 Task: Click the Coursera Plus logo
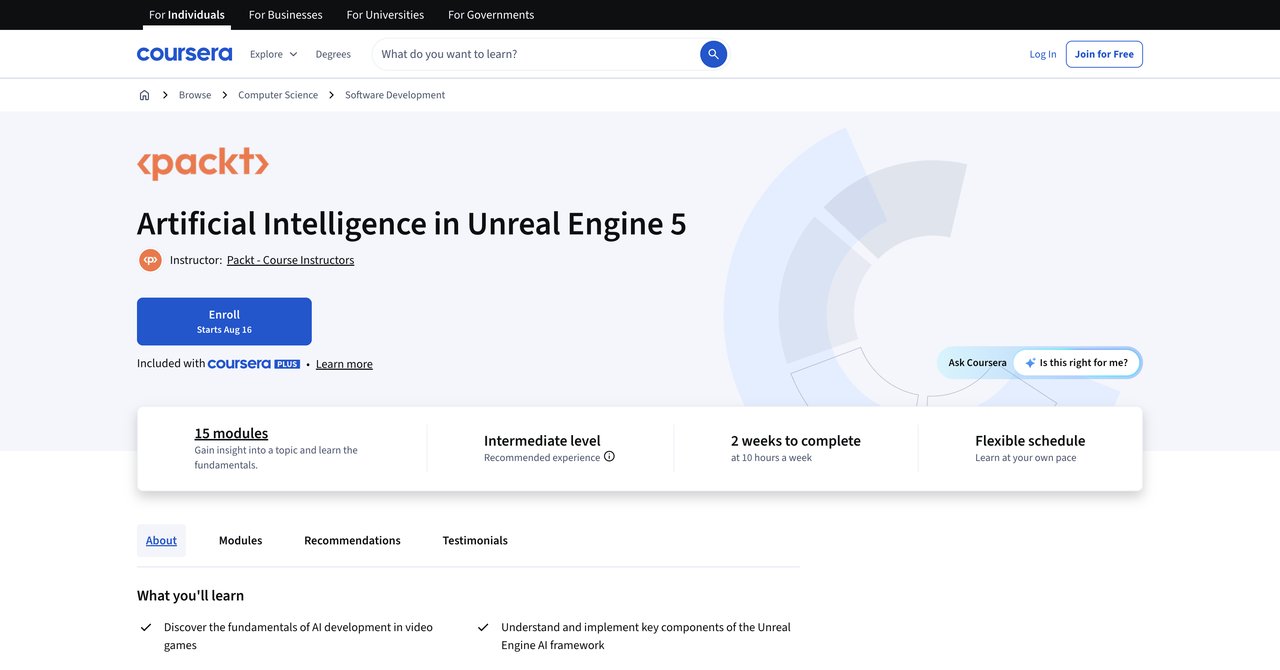pos(254,364)
